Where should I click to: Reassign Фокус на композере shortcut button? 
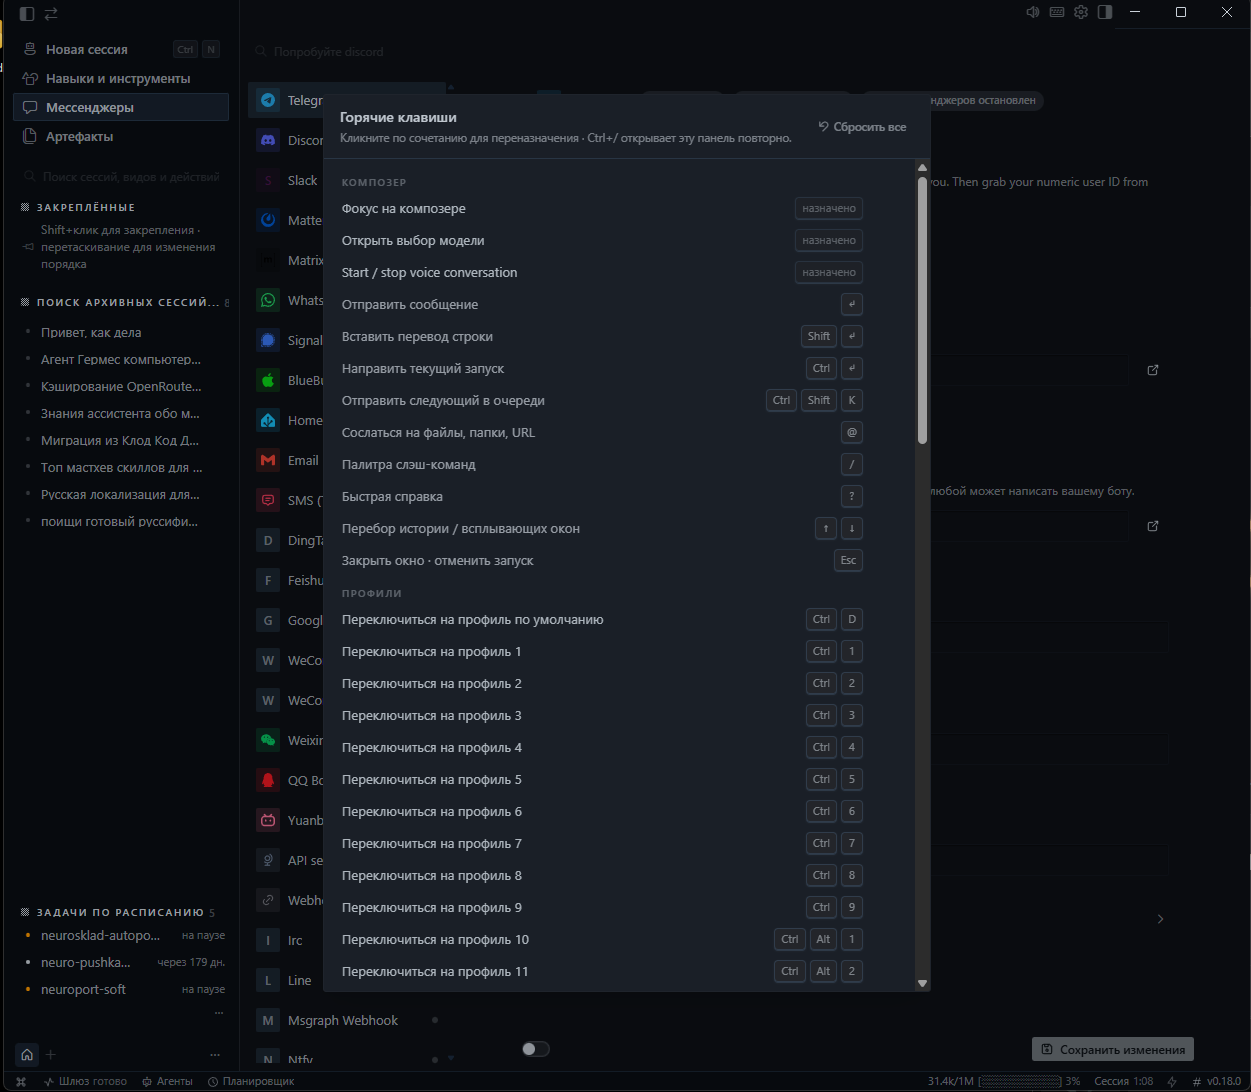click(829, 208)
